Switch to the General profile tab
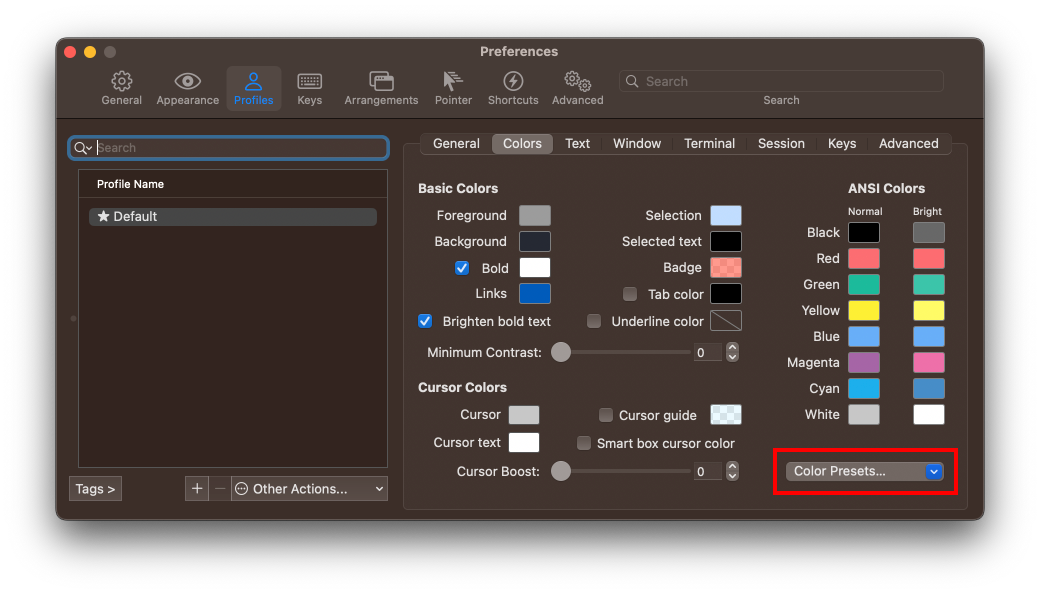Screen dimensions: 1040x594 [x=456, y=144]
